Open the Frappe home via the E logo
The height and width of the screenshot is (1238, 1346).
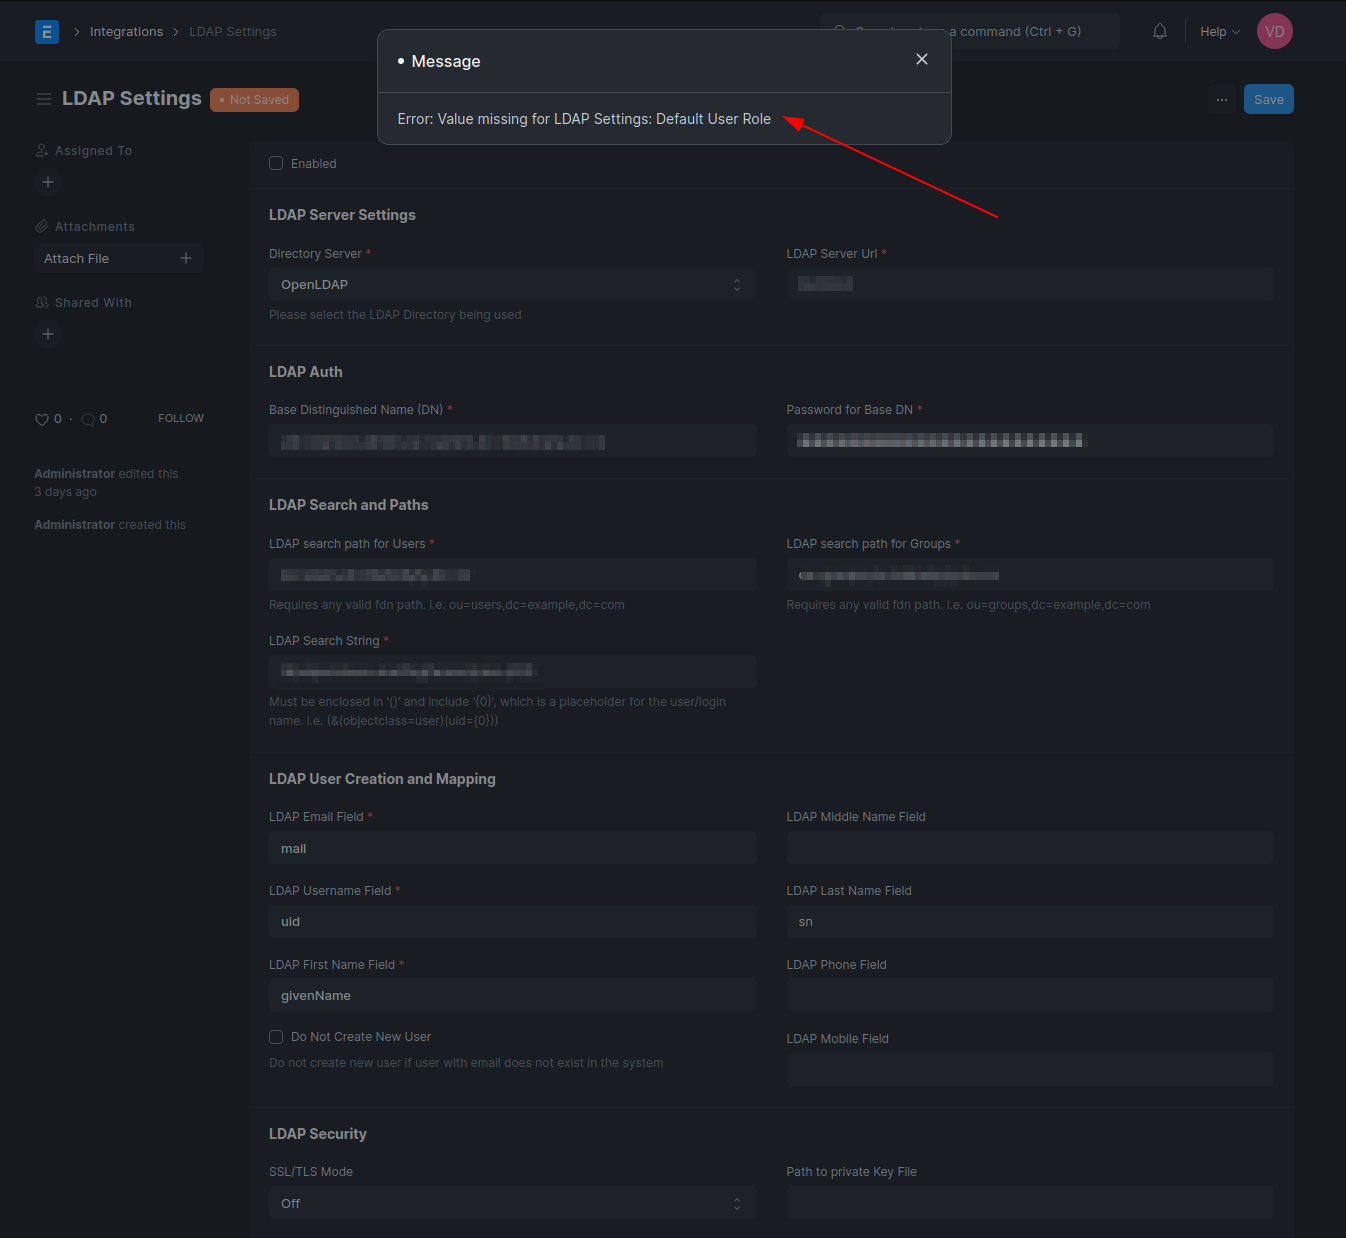click(46, 31)
